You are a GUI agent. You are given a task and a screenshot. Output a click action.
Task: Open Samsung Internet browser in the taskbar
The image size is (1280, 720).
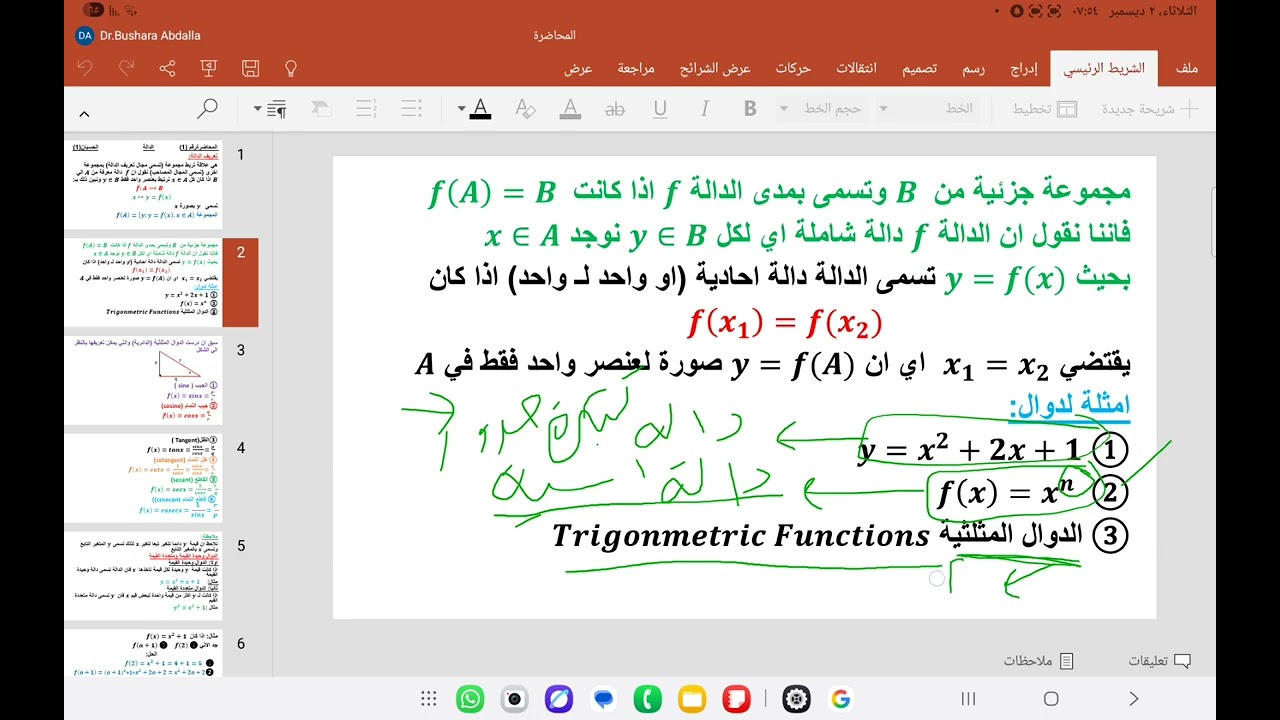click(559, 699)
